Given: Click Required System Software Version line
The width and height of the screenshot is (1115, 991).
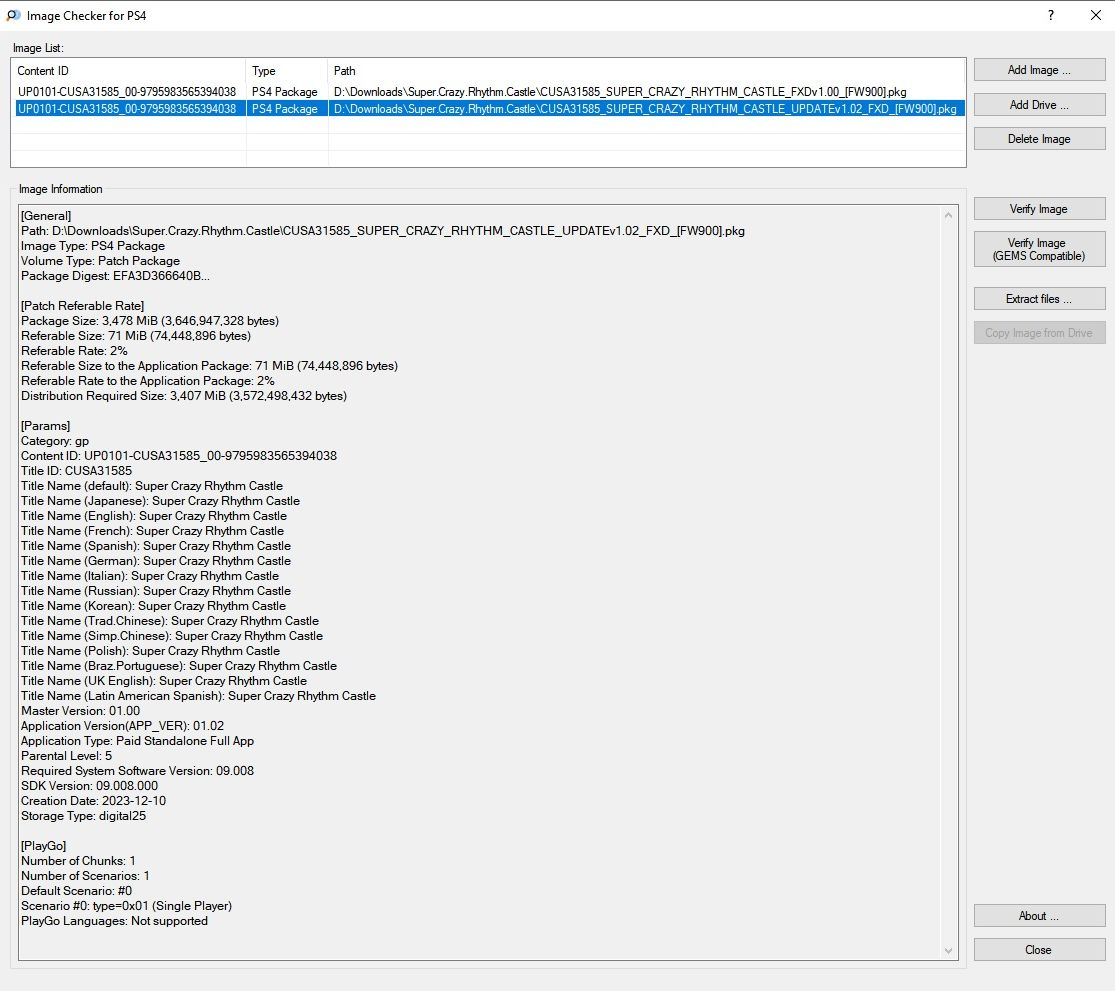Looking at the screenshot, I should [137, 771].
